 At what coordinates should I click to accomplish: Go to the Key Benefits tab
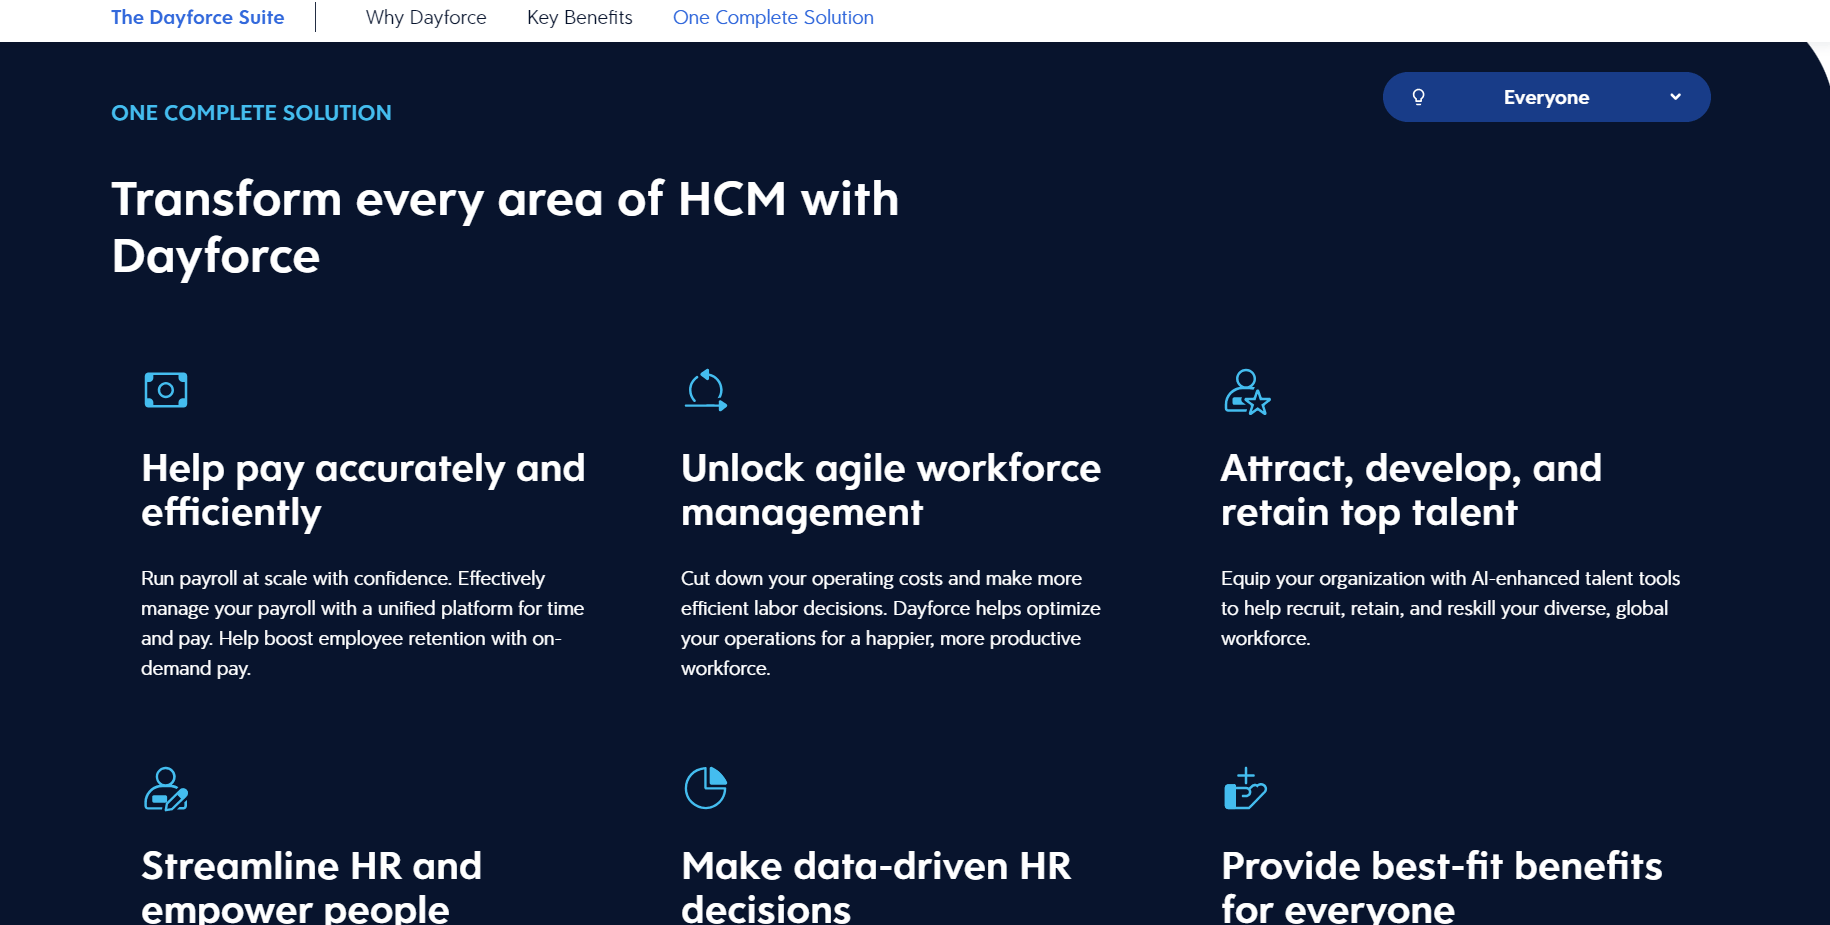580,17
